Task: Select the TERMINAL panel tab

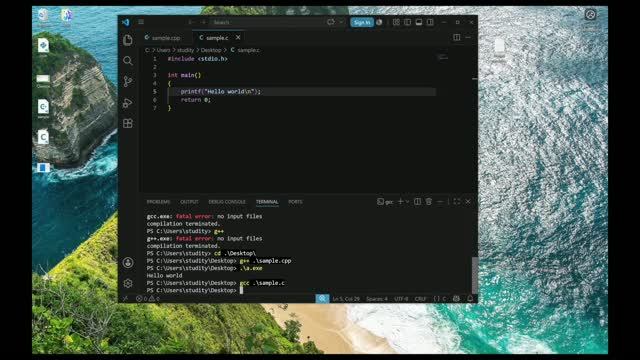Action: [267, 202]
